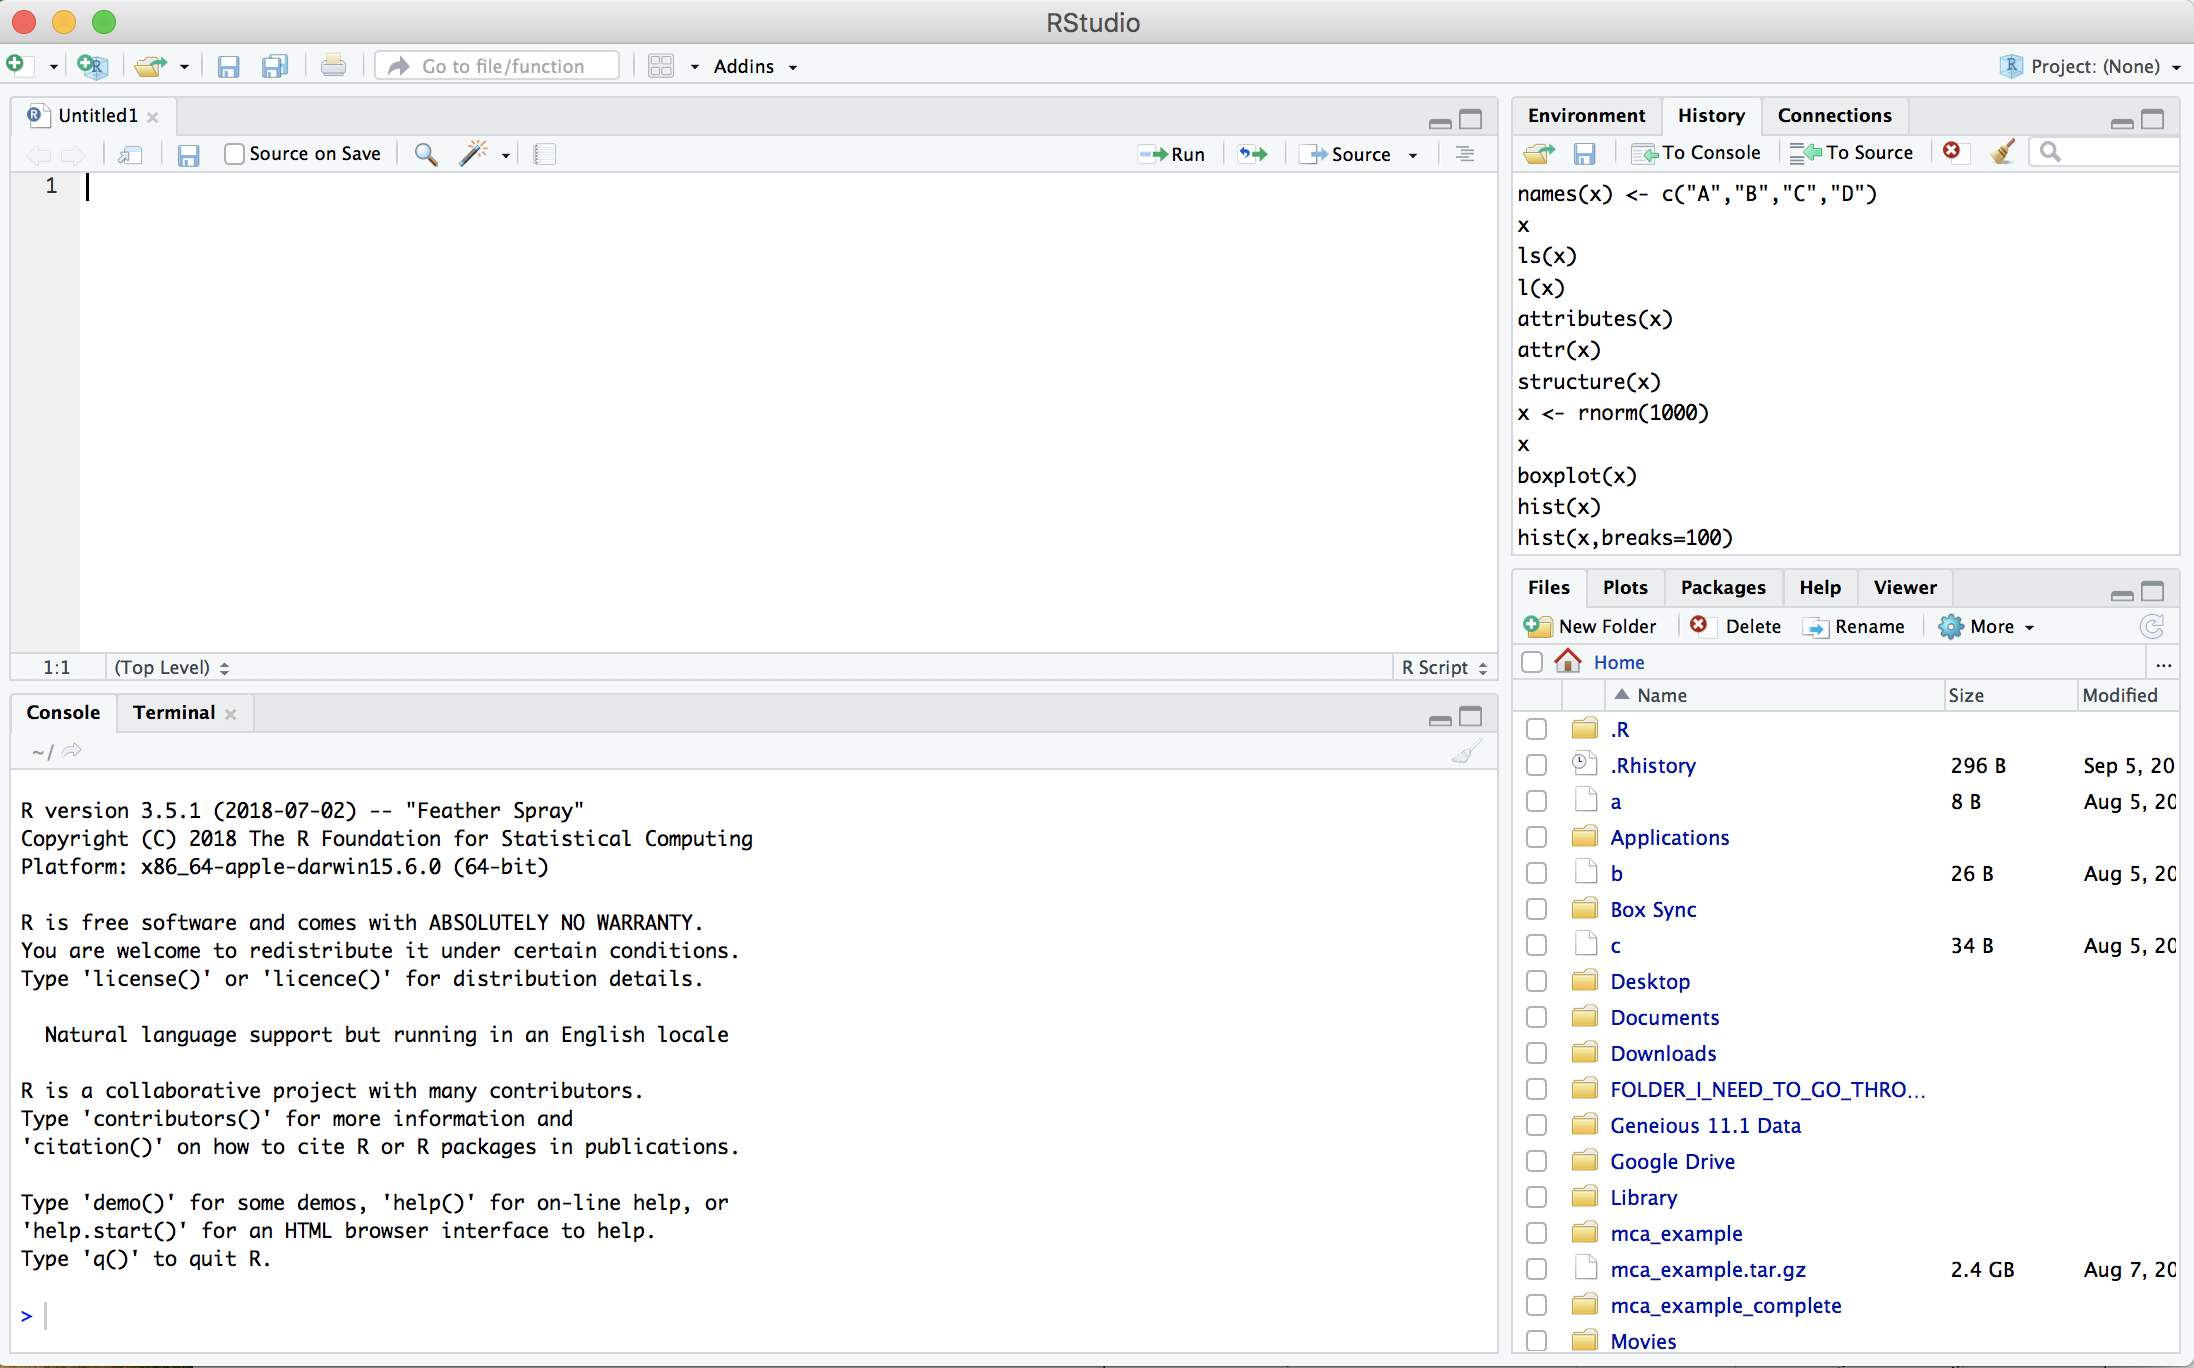Select the History tab in top-right panel

tap(1709, 115)
